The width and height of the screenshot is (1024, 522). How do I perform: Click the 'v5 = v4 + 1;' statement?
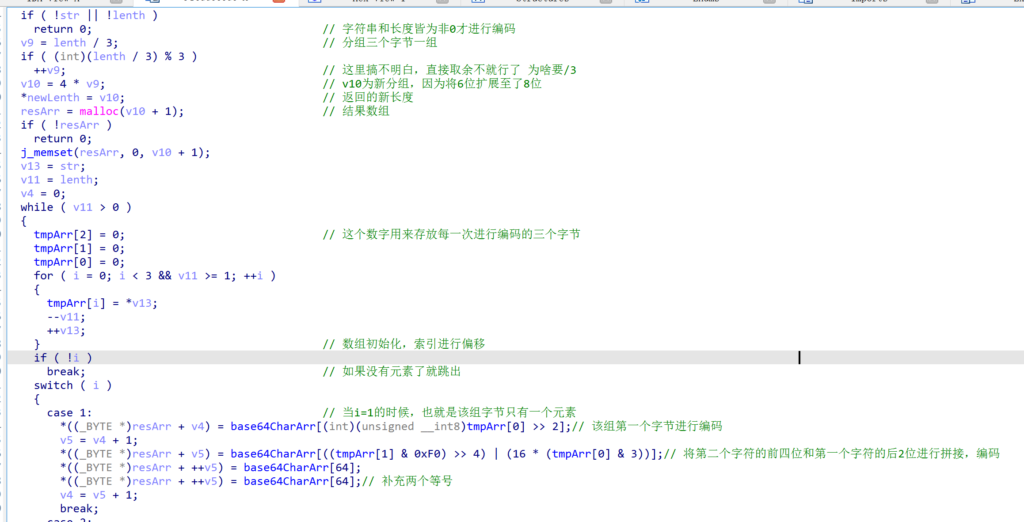[99, 440]
